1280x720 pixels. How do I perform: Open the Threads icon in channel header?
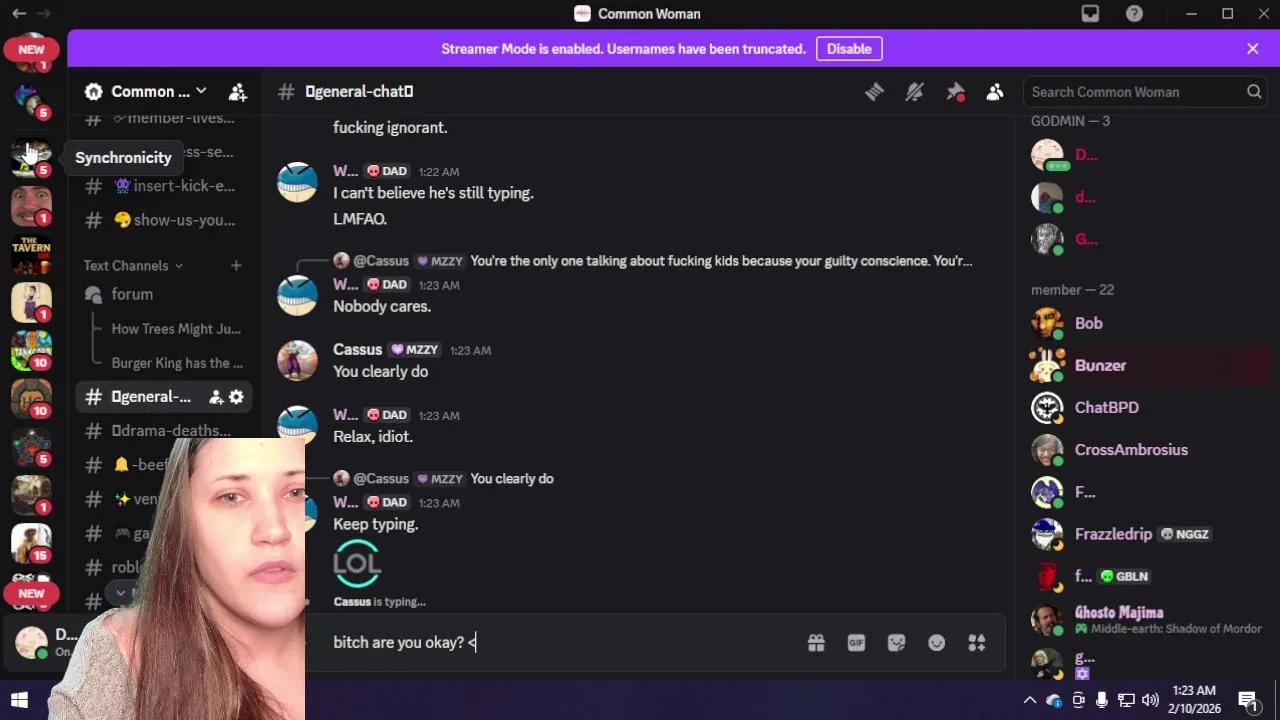pos(875,92)
